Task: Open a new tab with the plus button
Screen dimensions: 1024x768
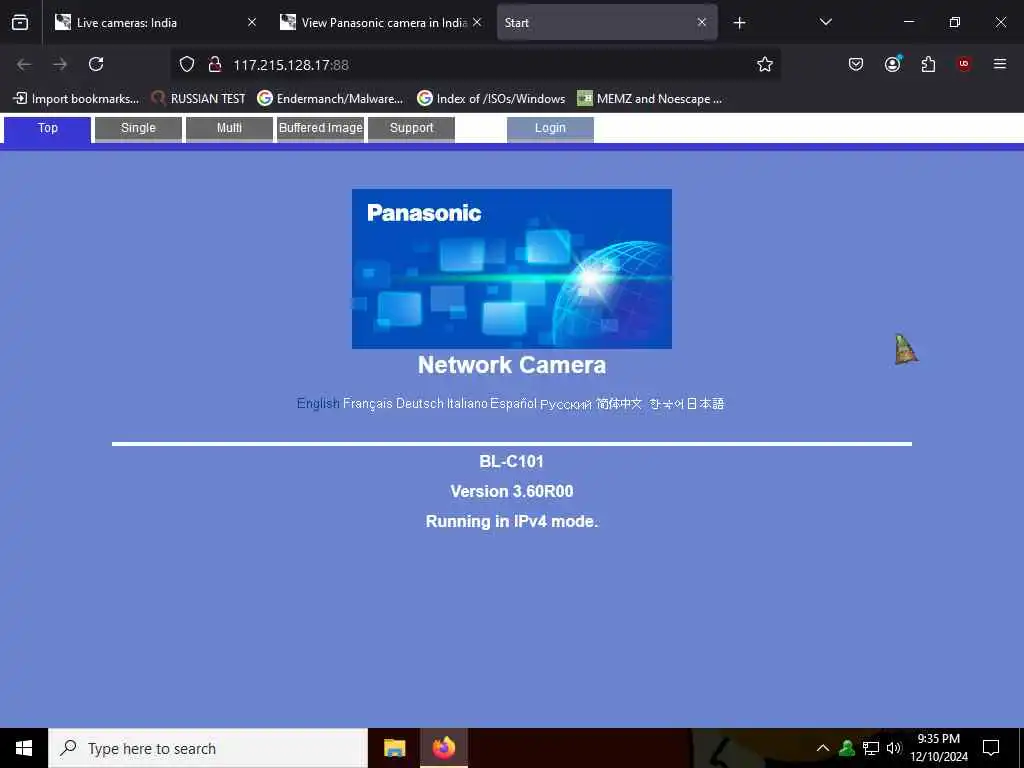Action: click(739, 23)
